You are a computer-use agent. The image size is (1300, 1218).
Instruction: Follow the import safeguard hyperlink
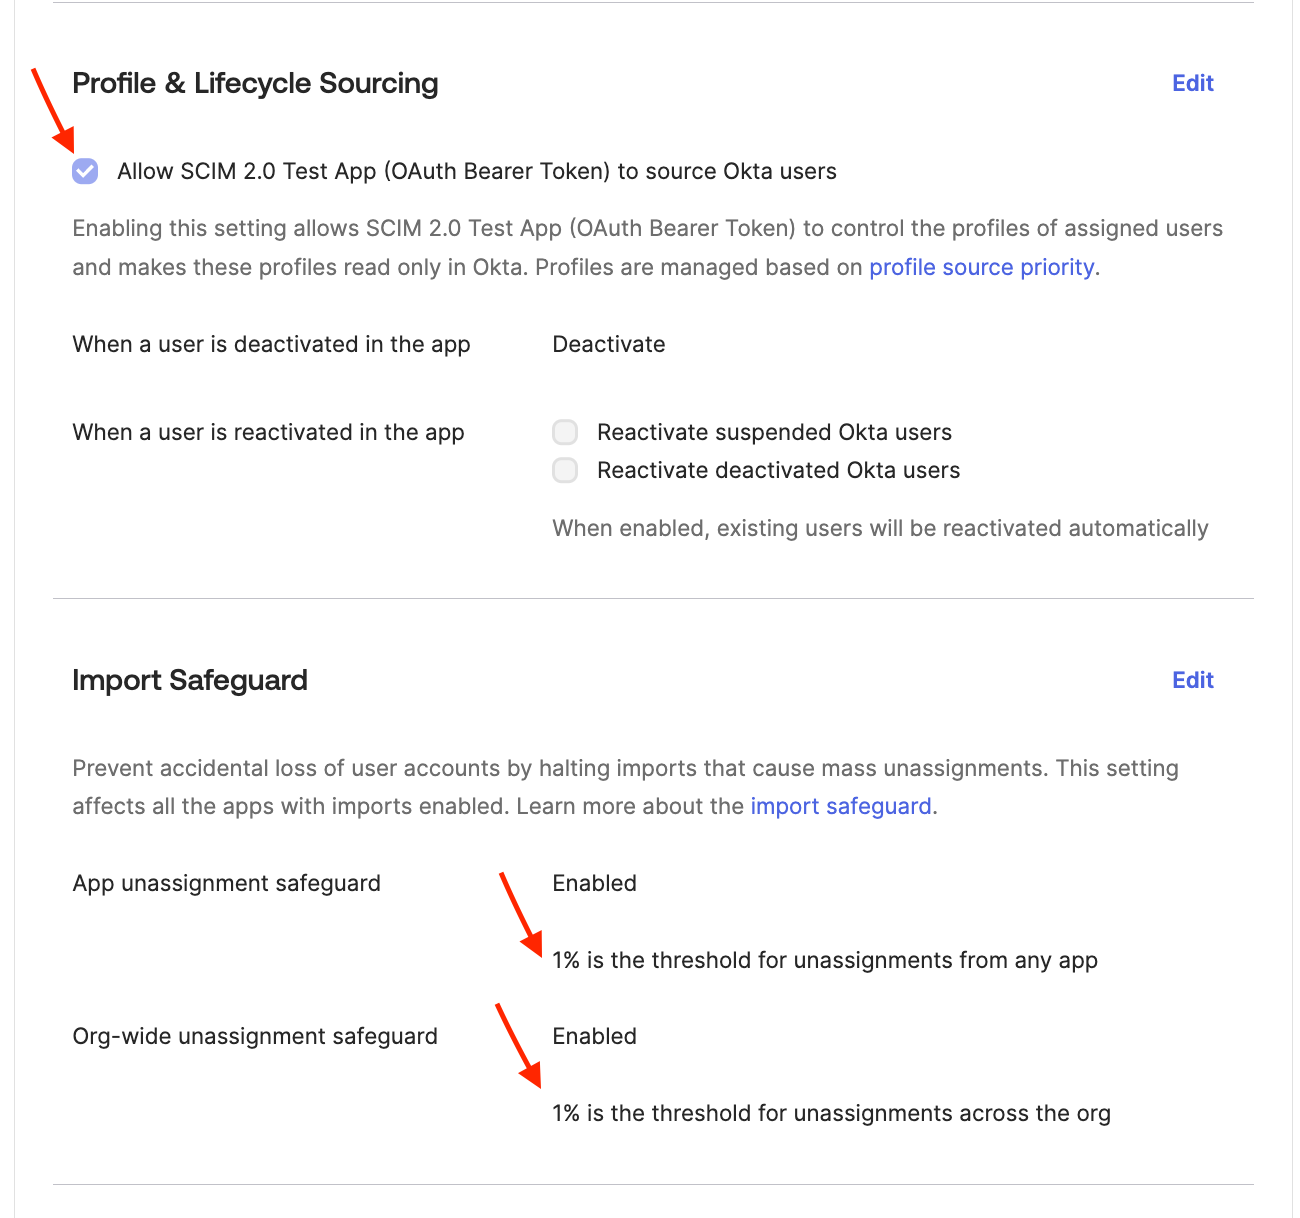(841, 806)
